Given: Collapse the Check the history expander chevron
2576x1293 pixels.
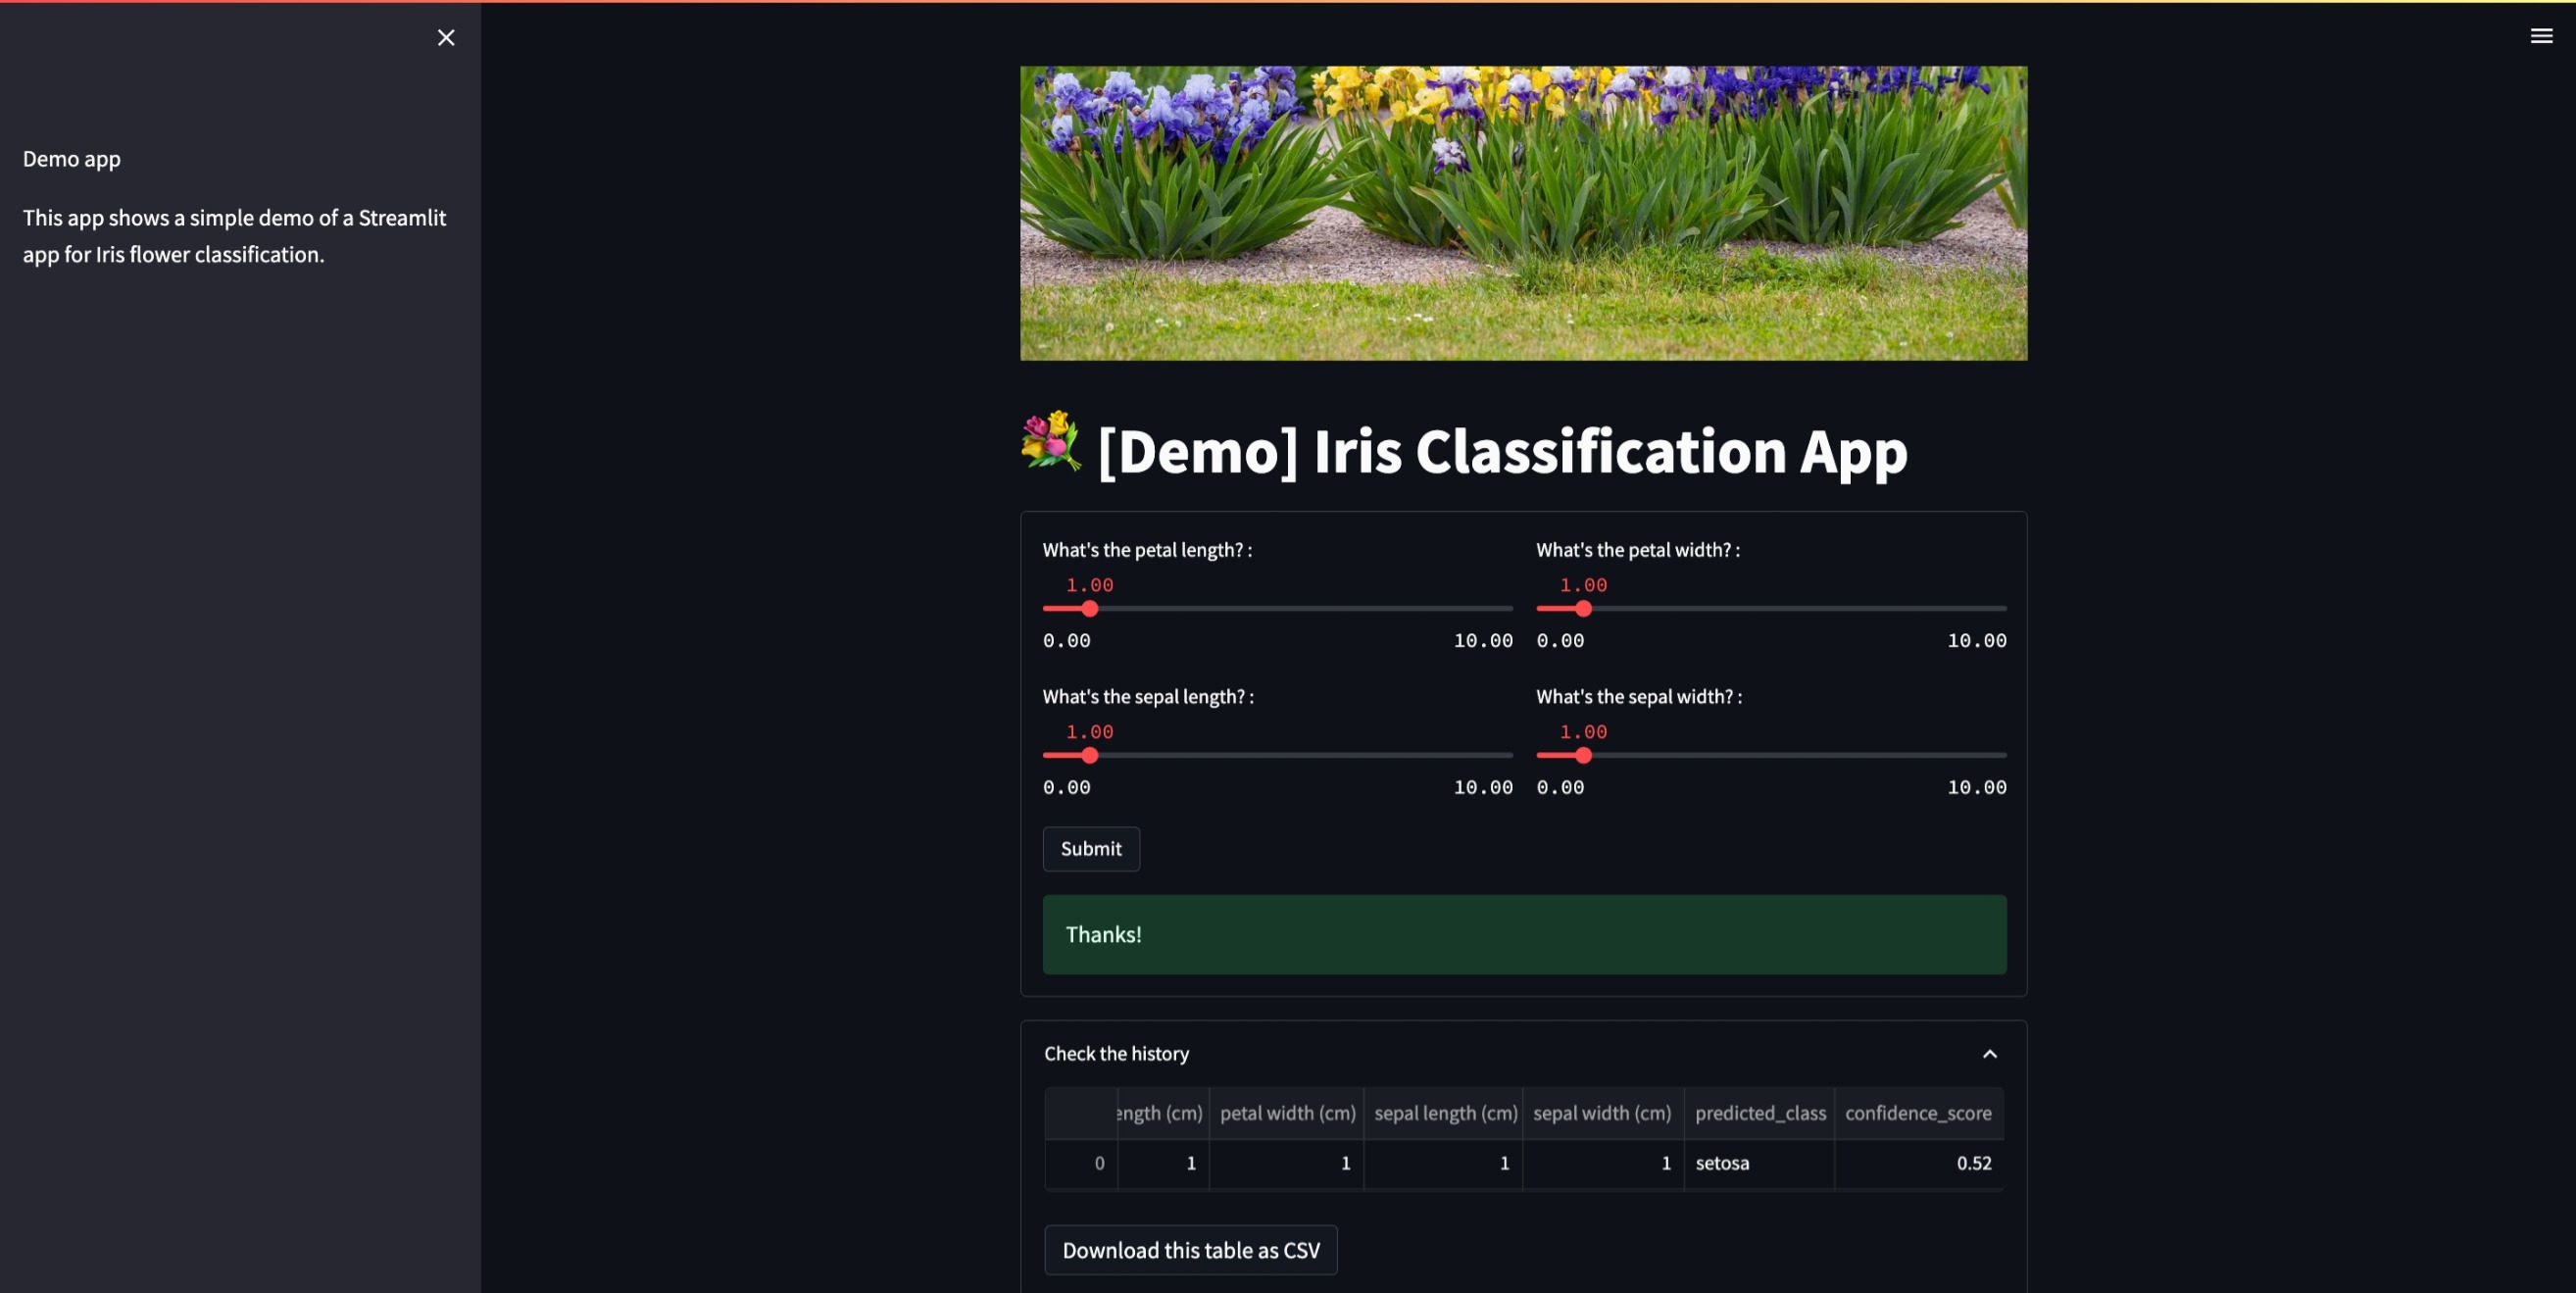Looking at the screenshot, I should (1989, 1053).
